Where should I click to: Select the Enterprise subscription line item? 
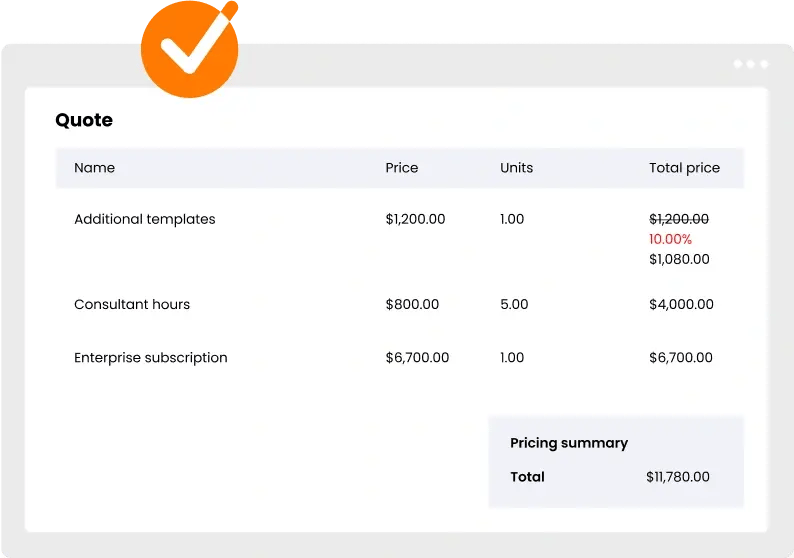tap(151, 357)
